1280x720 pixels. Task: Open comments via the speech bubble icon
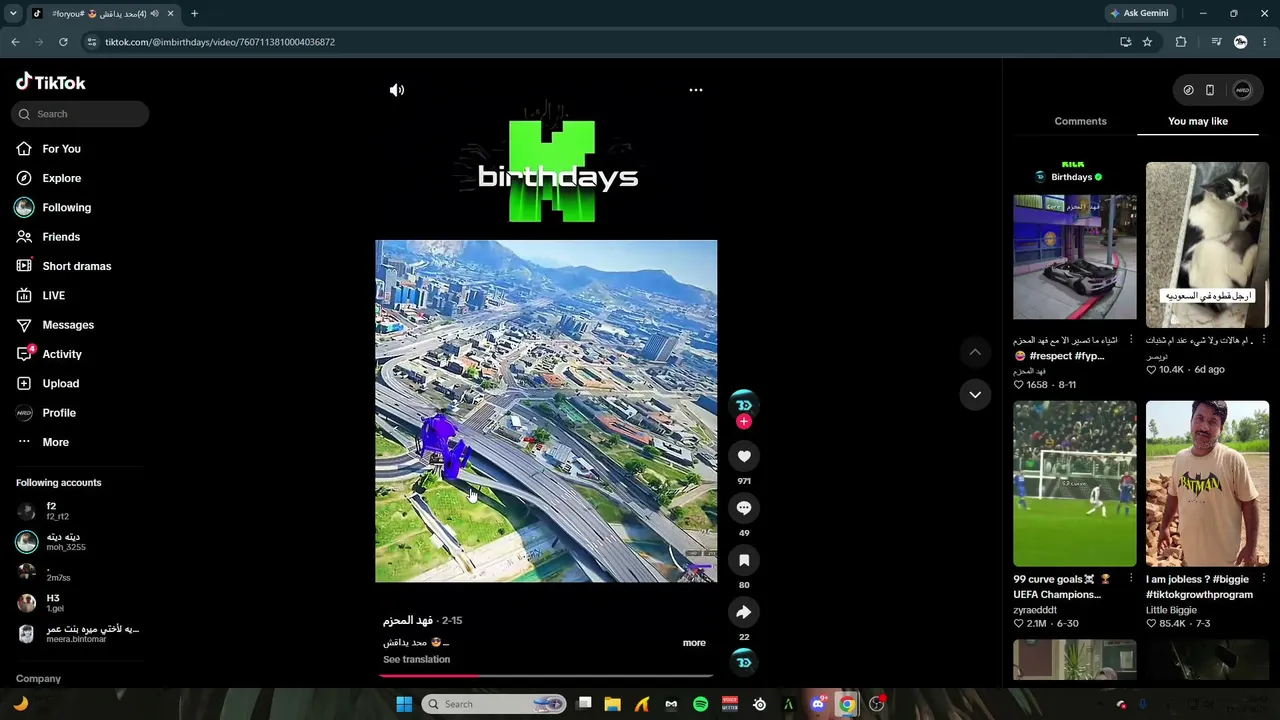tap(744, 508)
